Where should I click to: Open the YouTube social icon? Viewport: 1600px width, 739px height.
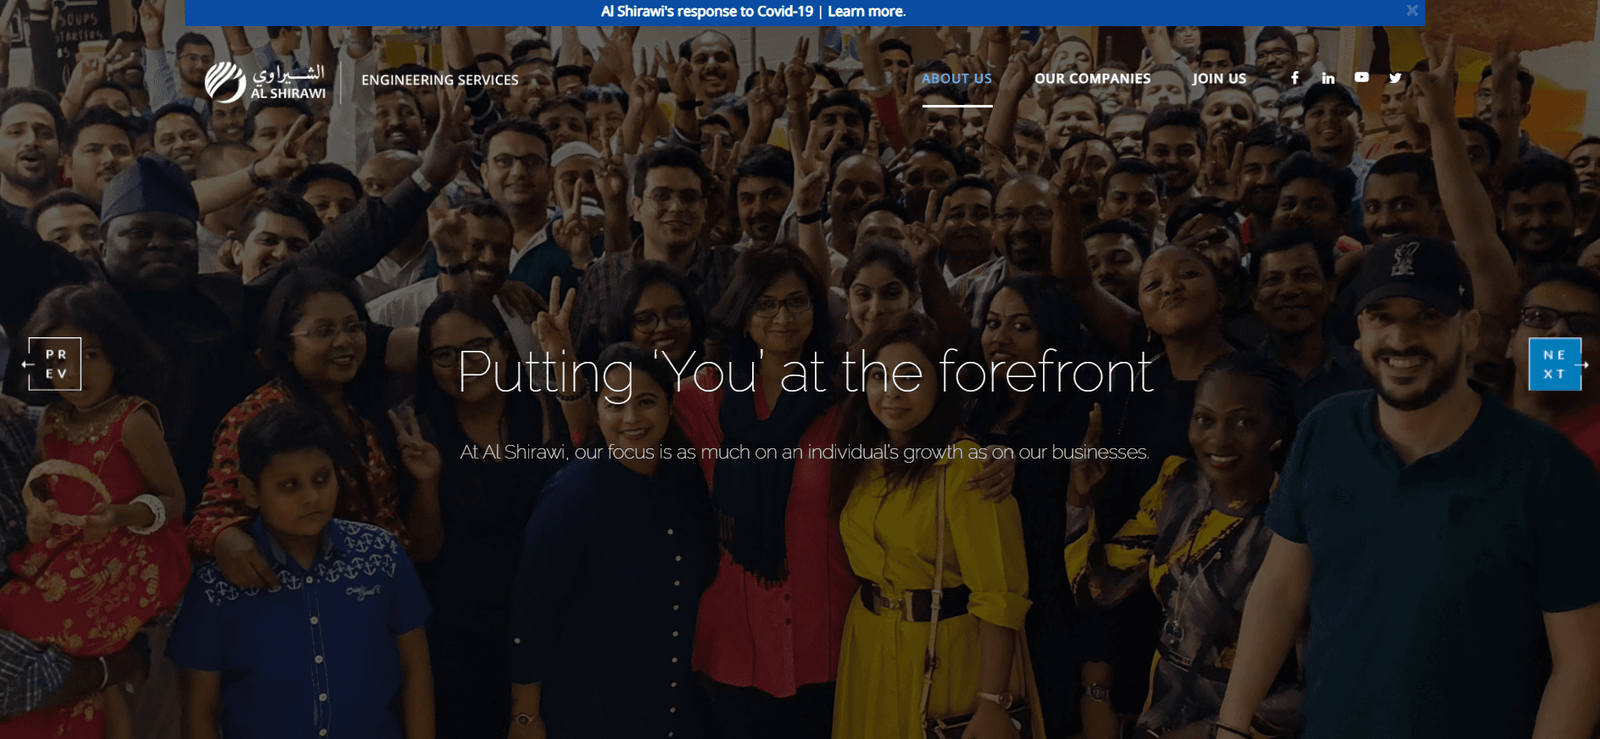1362,77
